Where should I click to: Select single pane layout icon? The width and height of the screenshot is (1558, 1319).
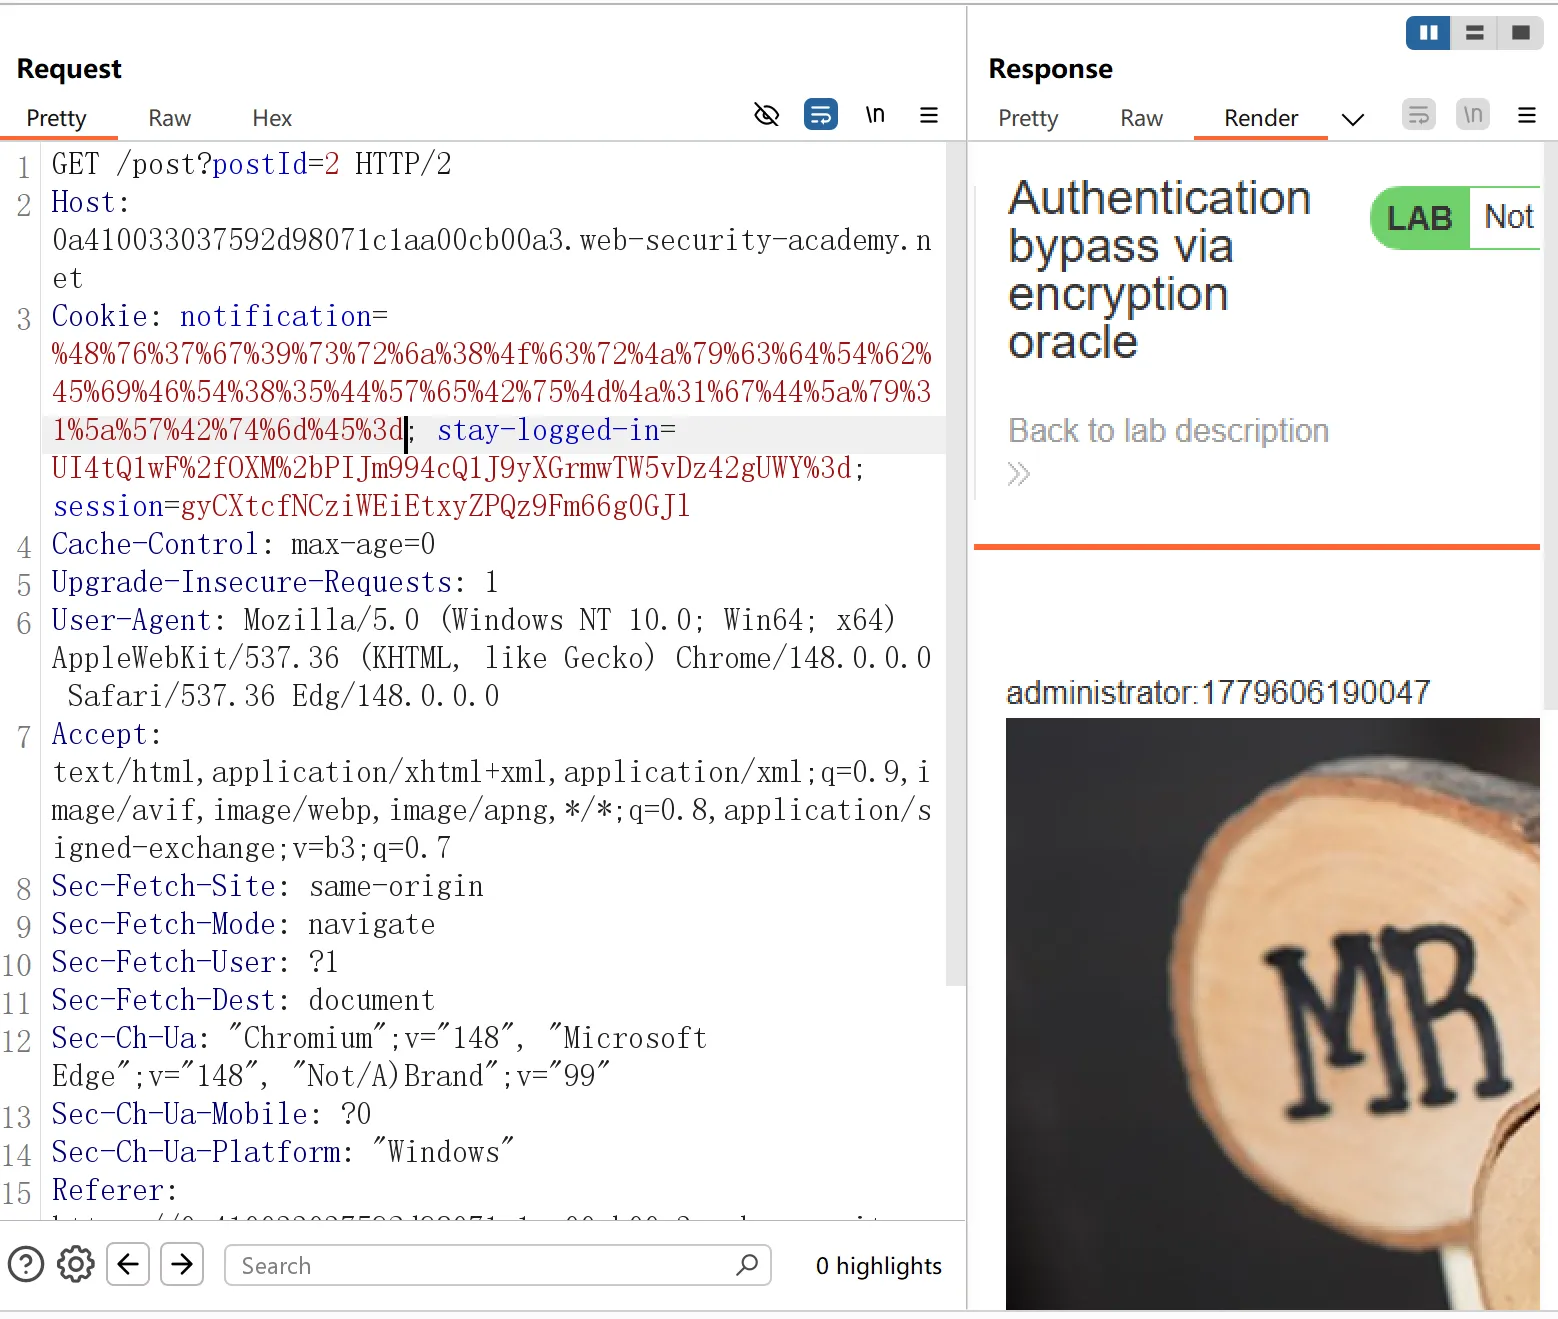coord(1520,33)
